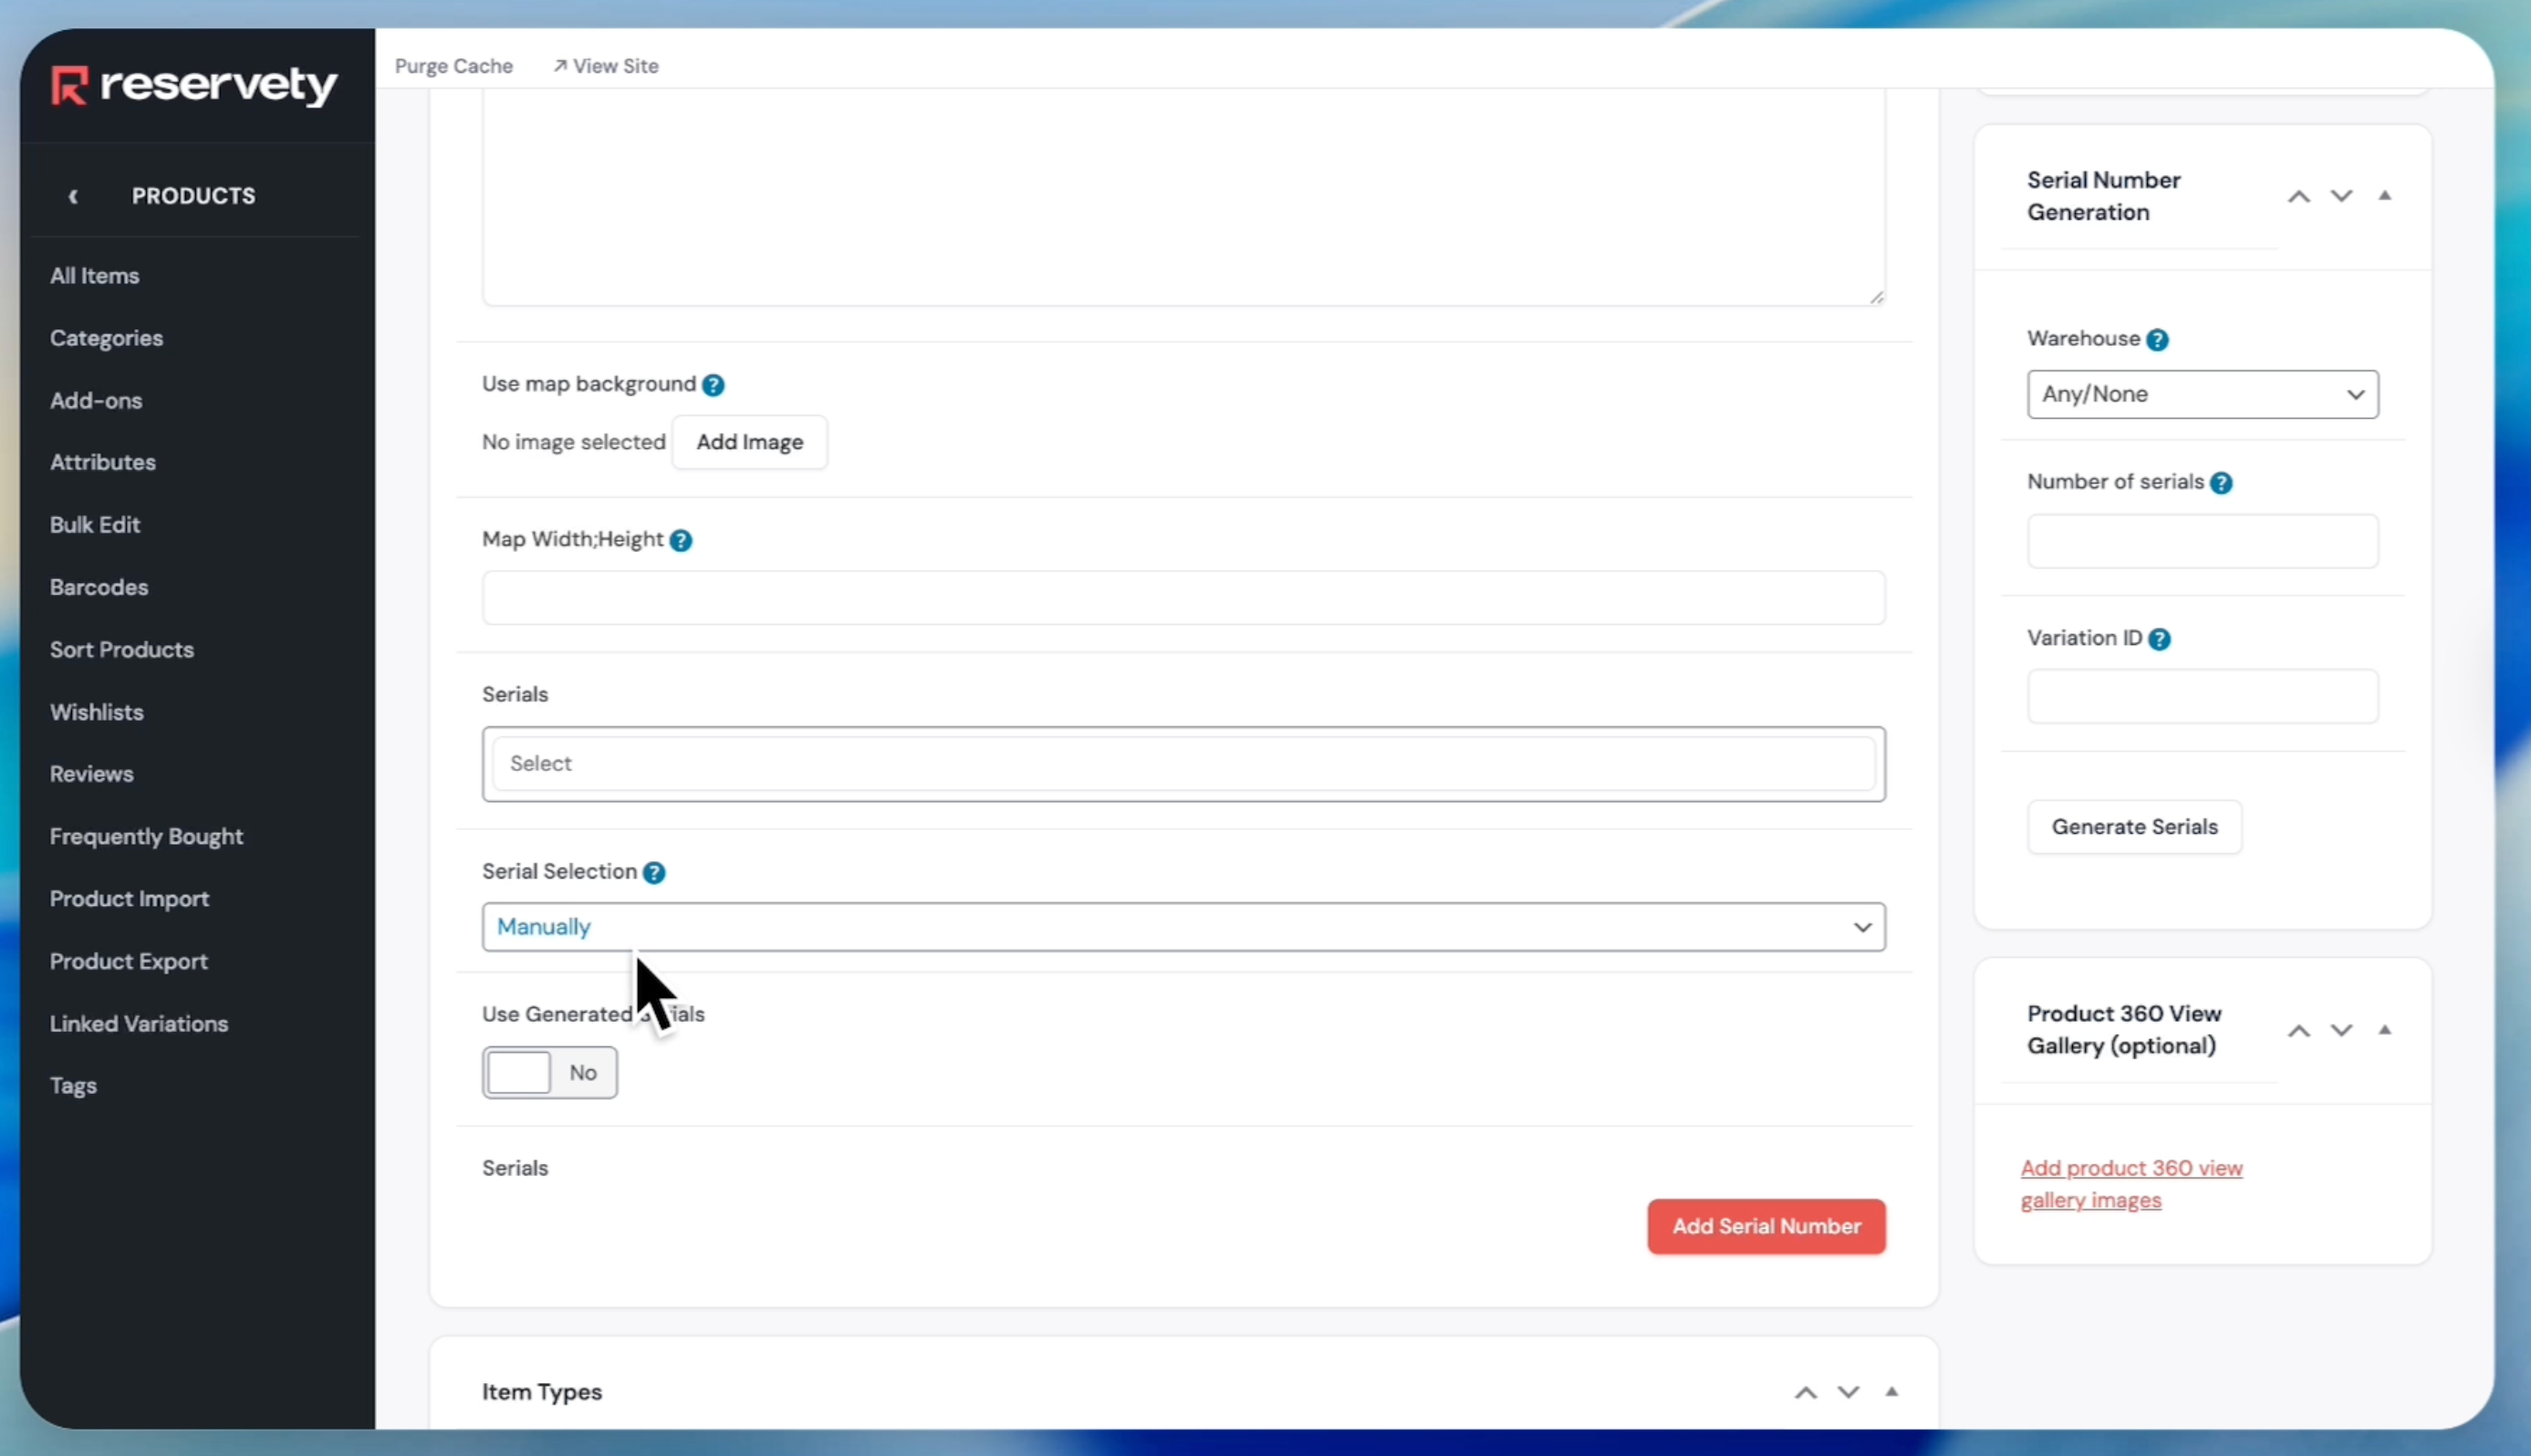Image resolution: width=2531 pixels, height=1456 pixels.
Task: Click Variation ID help icon
Action: [x=2159, y=639]
